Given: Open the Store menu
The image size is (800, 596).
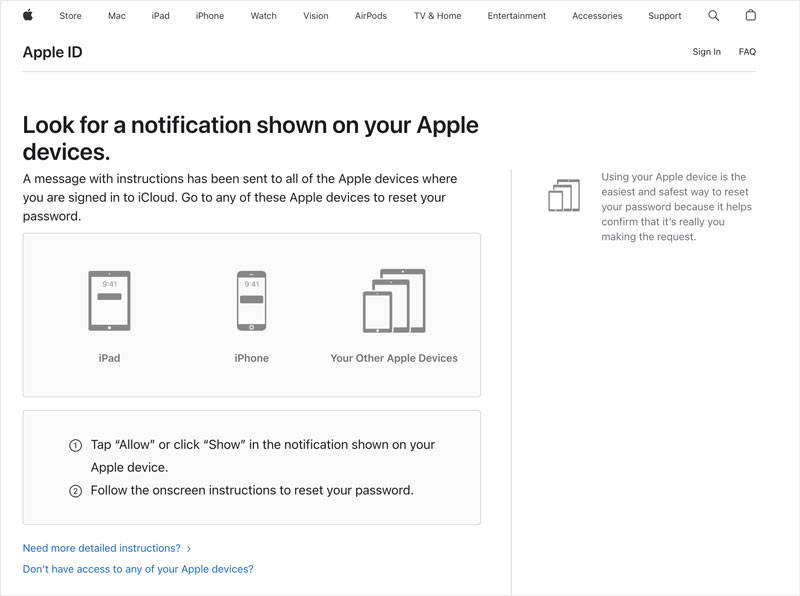Looking at the screenshot, I should point(70,16).
